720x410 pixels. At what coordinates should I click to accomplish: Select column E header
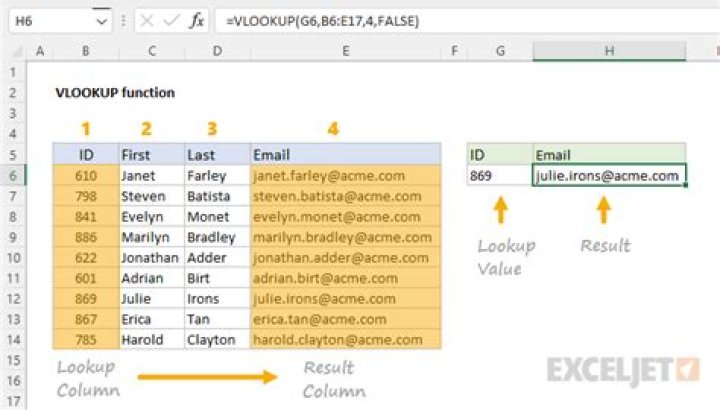[x=346, y=51]
